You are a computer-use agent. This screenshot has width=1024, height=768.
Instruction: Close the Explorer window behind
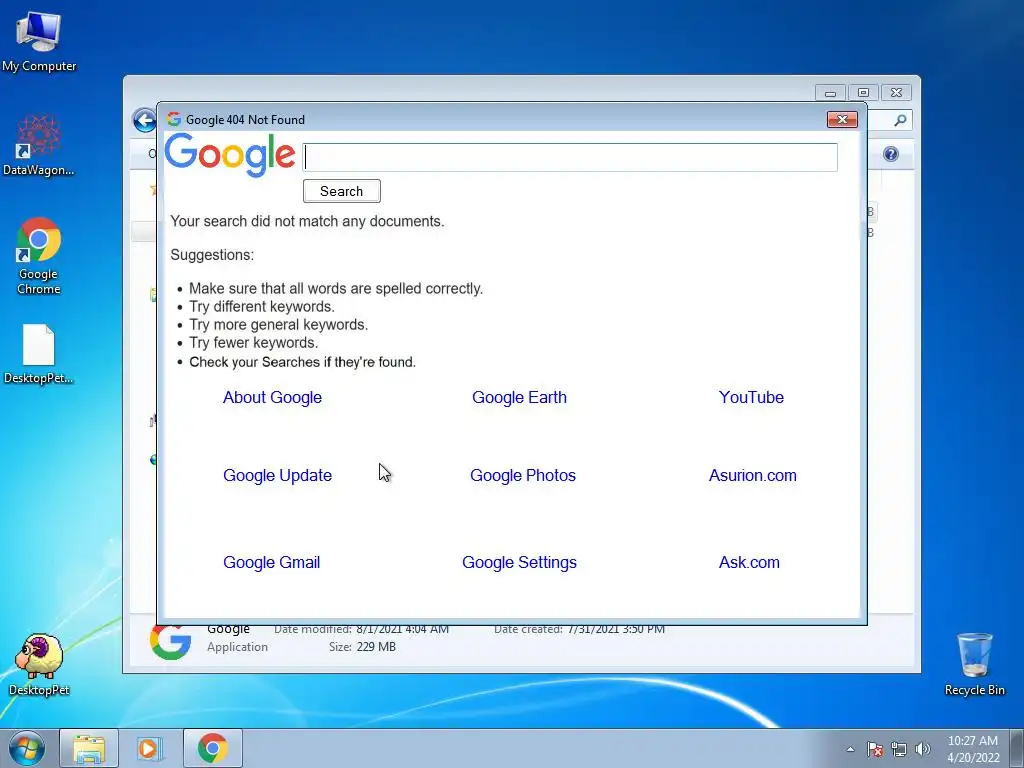[896, 93]
